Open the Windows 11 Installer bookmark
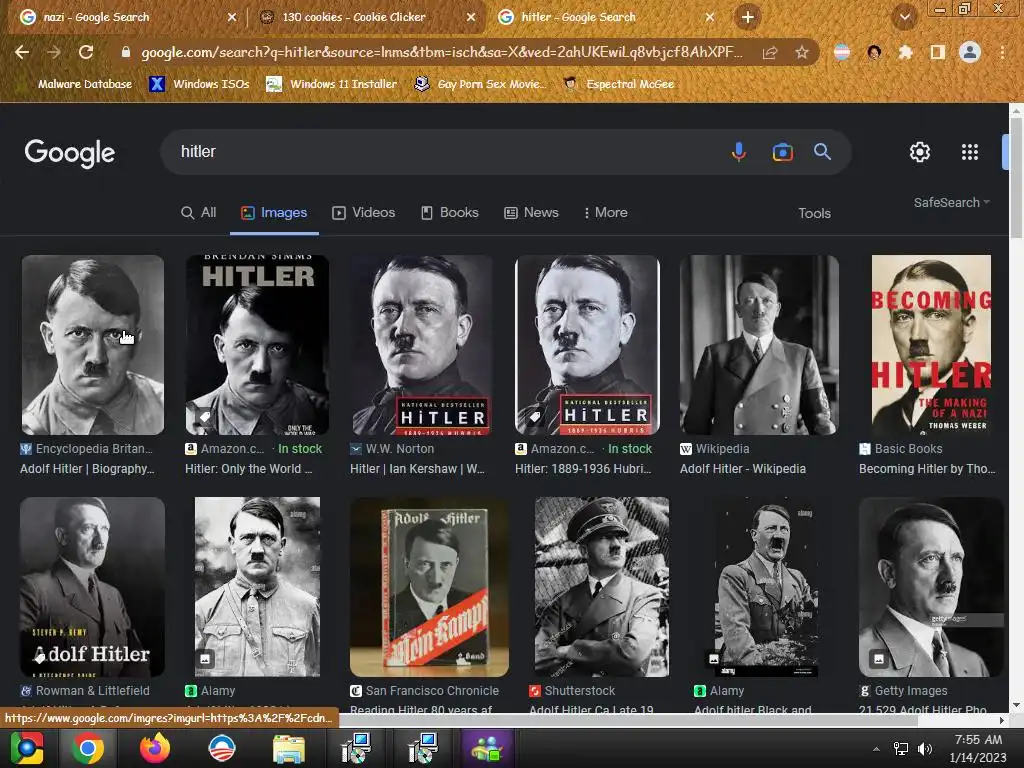Image resolution: width=1024 pixels, height=768 pixels. coord(332,84)
